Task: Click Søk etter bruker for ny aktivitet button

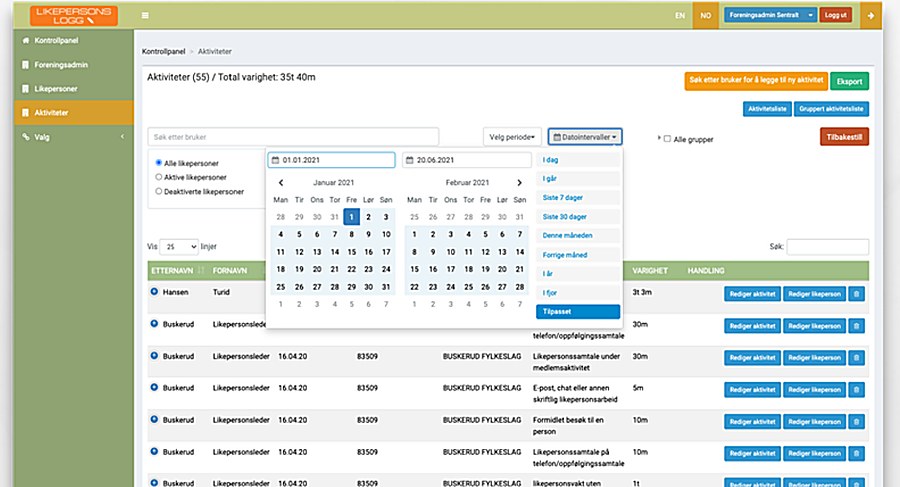Action: click(756, 80)
